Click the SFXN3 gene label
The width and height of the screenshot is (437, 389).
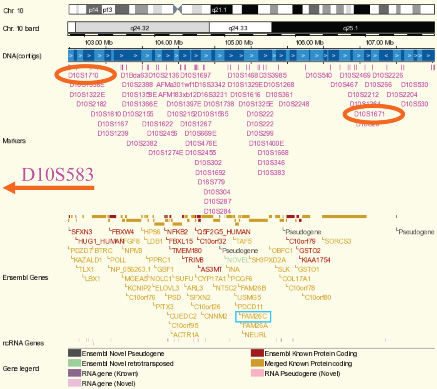click(x=82, y=232)
